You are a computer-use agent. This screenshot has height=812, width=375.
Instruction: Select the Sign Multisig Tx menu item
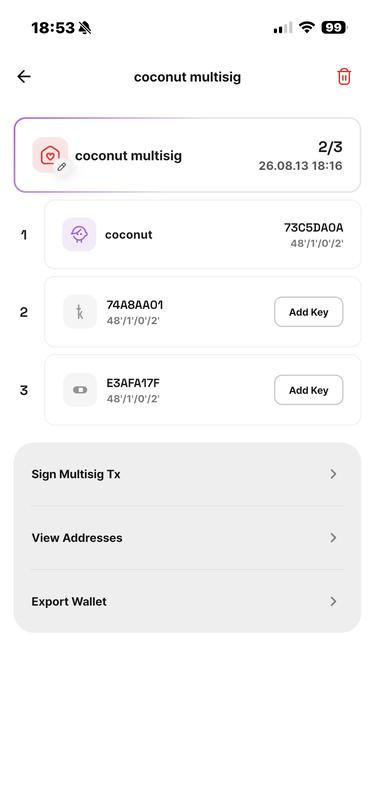[188, 474]
